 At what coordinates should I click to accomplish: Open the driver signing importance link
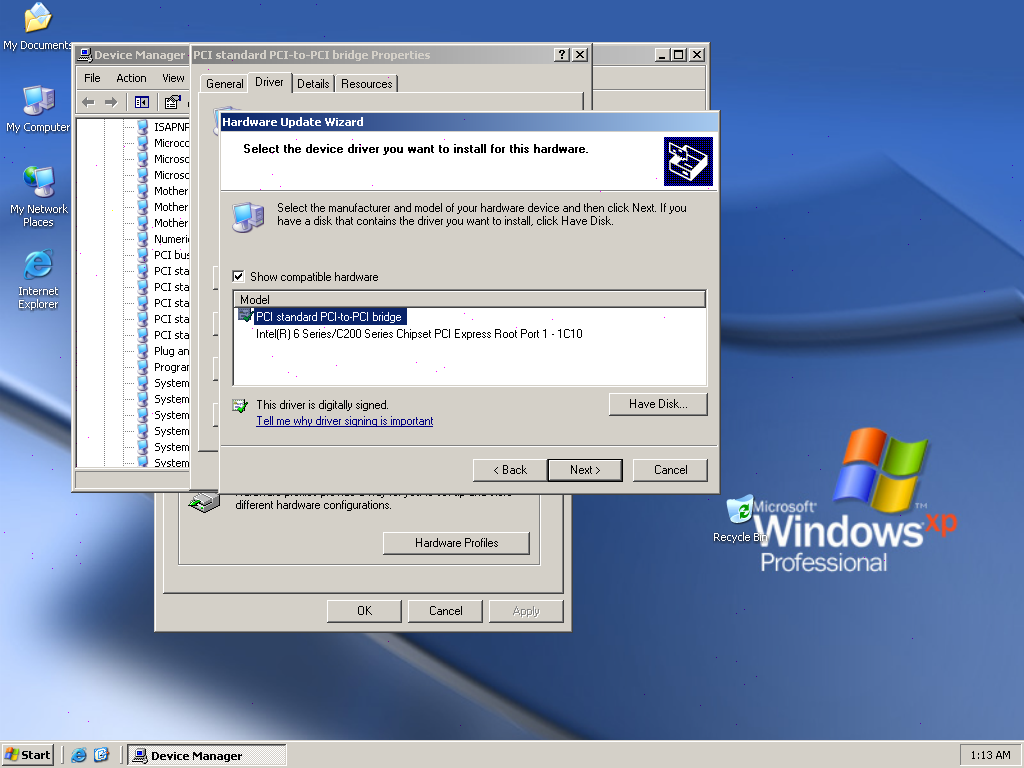click(344, 421)
